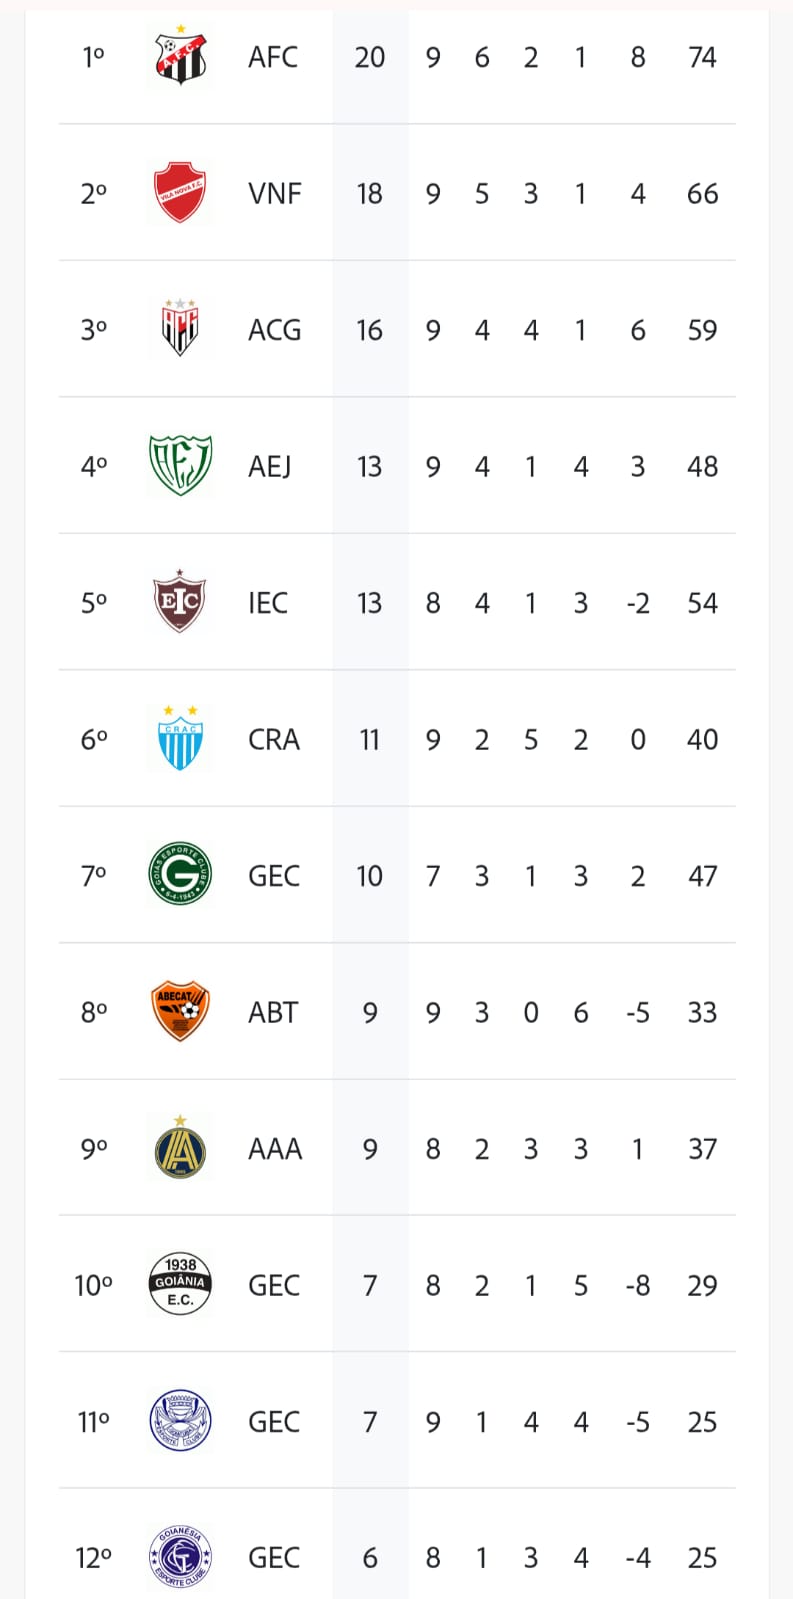793x1599 pixels.
Task: Open the maroon EIC crest
Action: (x=180, y=602)
